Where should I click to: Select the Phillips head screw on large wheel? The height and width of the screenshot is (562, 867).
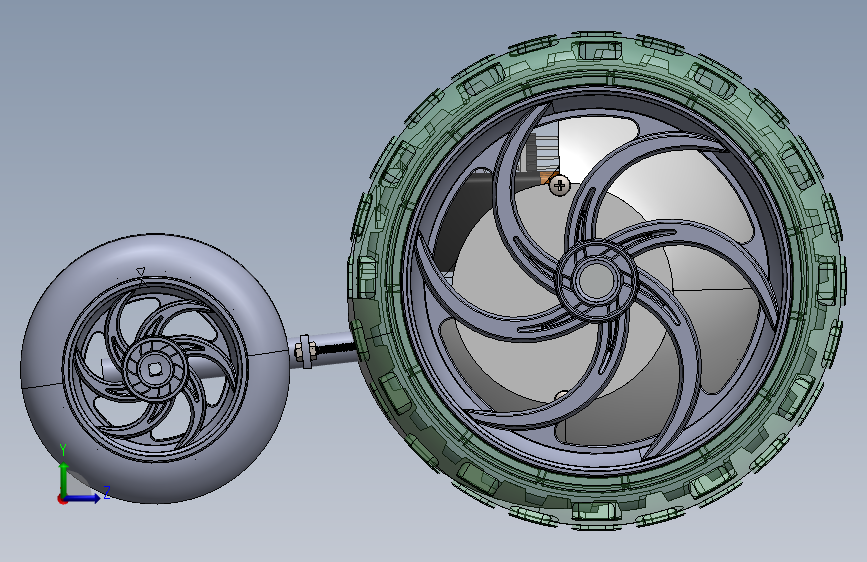(x=560, y=185)
